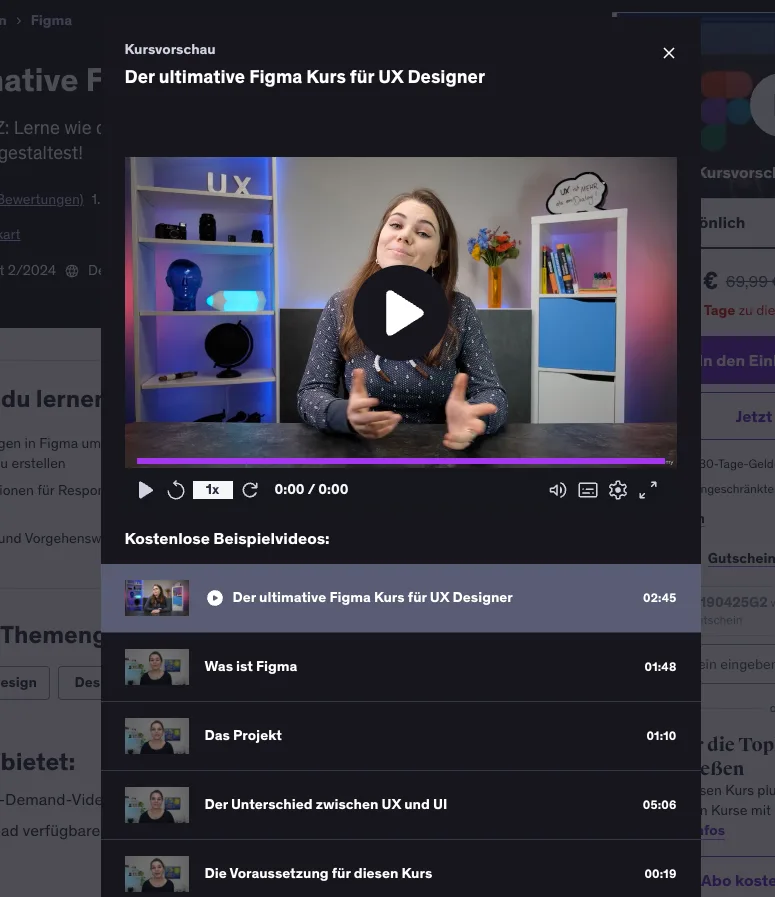Open video settings gear icon
775x897 pixels.
[618, 490]
